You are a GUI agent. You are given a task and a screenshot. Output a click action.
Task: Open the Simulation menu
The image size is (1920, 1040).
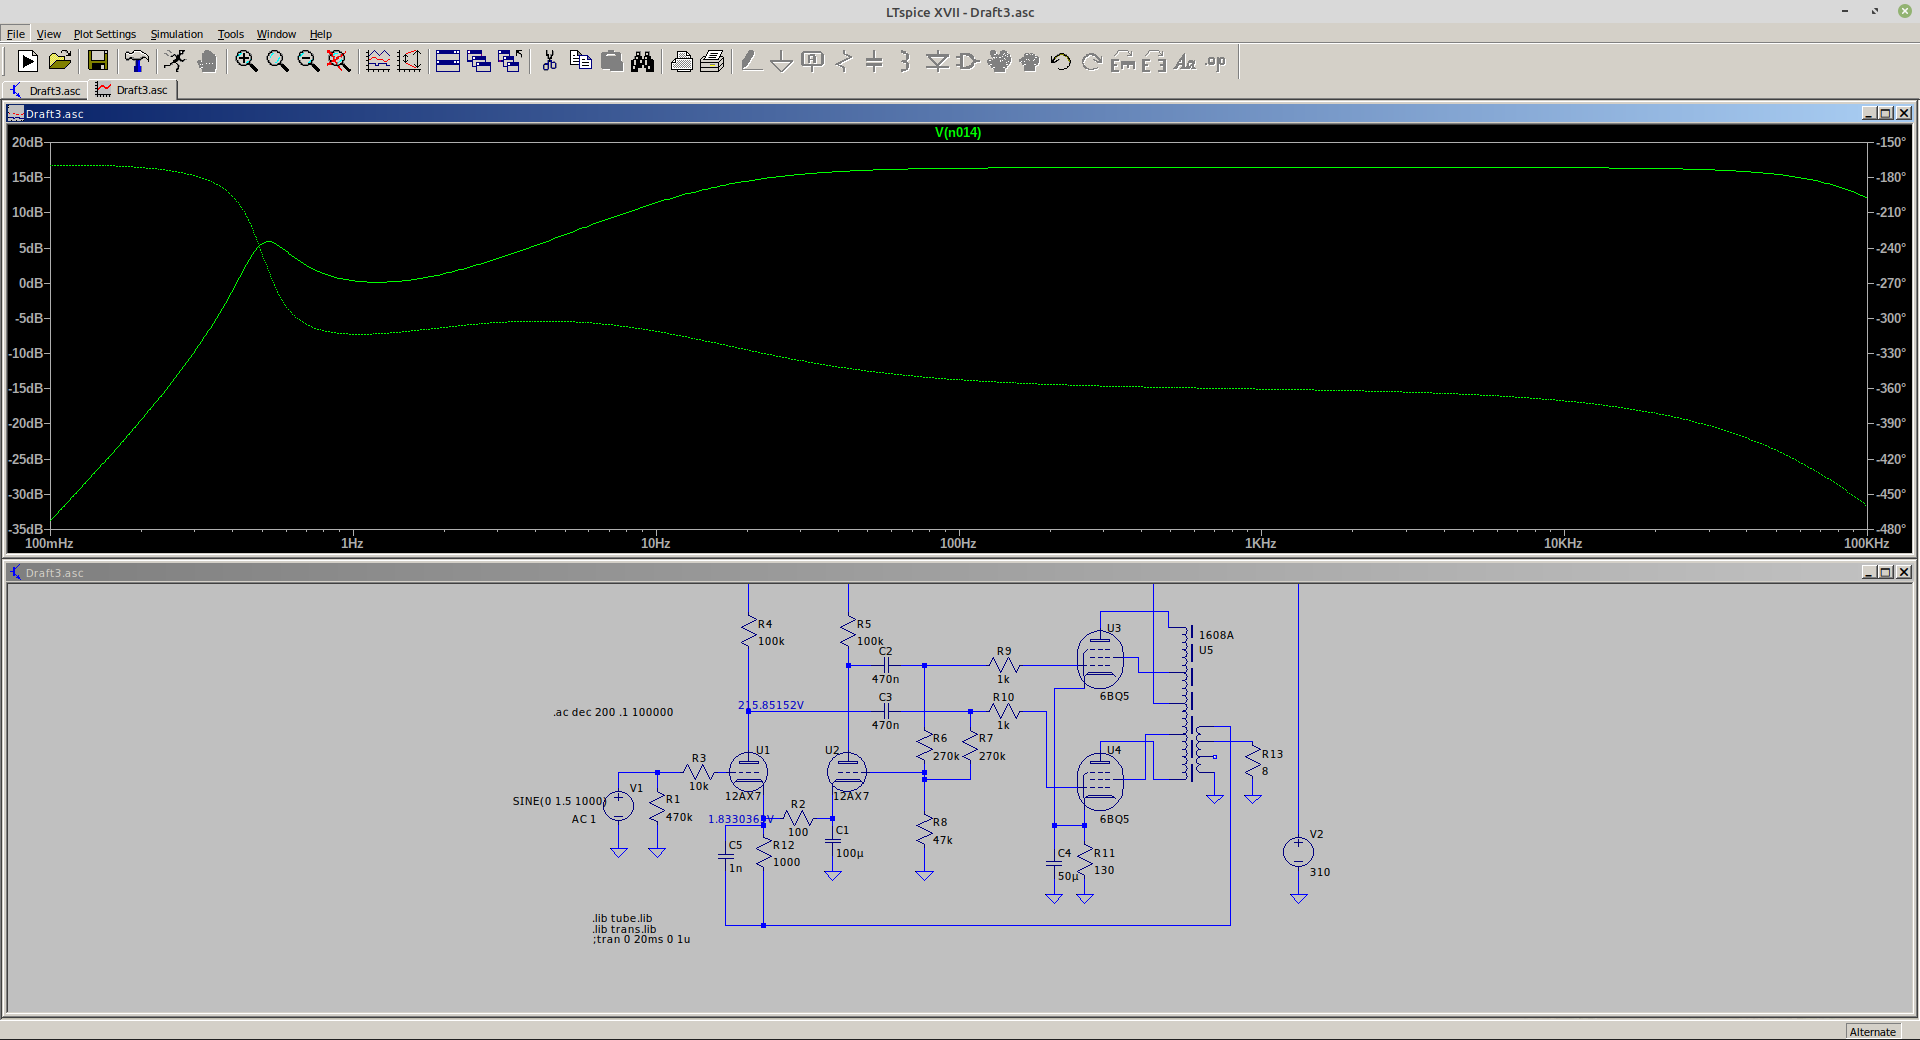tap(176, 34)
